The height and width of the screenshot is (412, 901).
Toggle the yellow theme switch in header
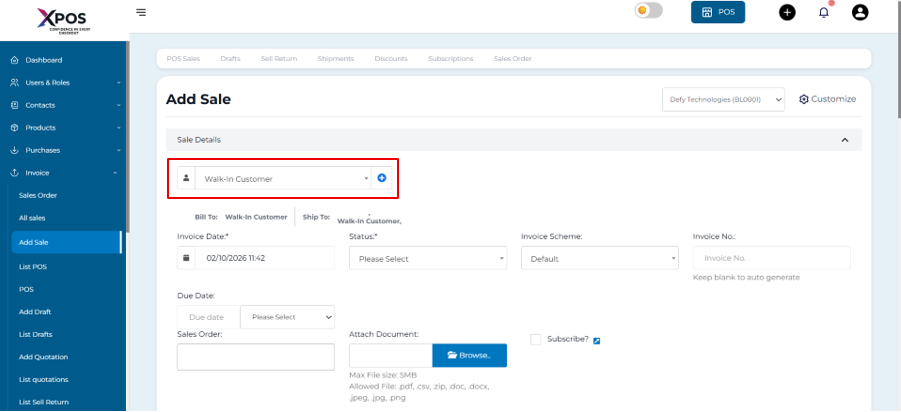coord(648,11)
